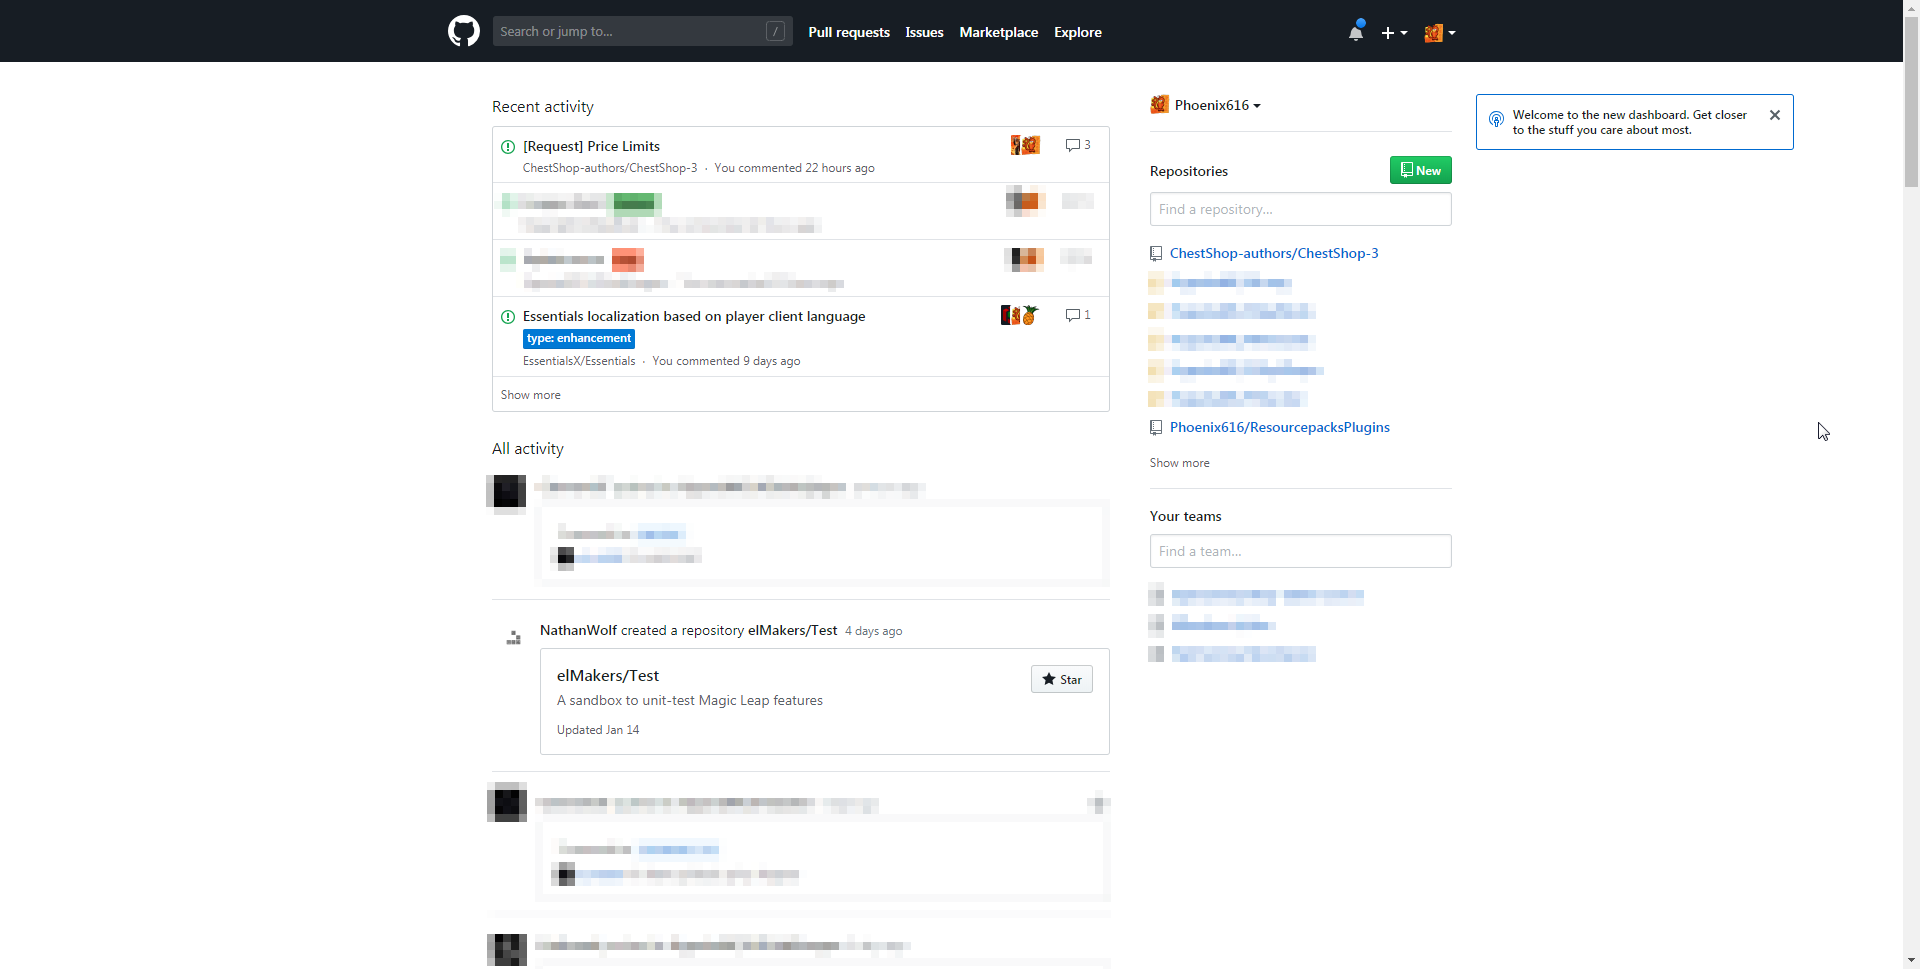Click open-issue icon beside Price Limits
This screenshot has width=1920, height=969.
[x=508, y=147]
